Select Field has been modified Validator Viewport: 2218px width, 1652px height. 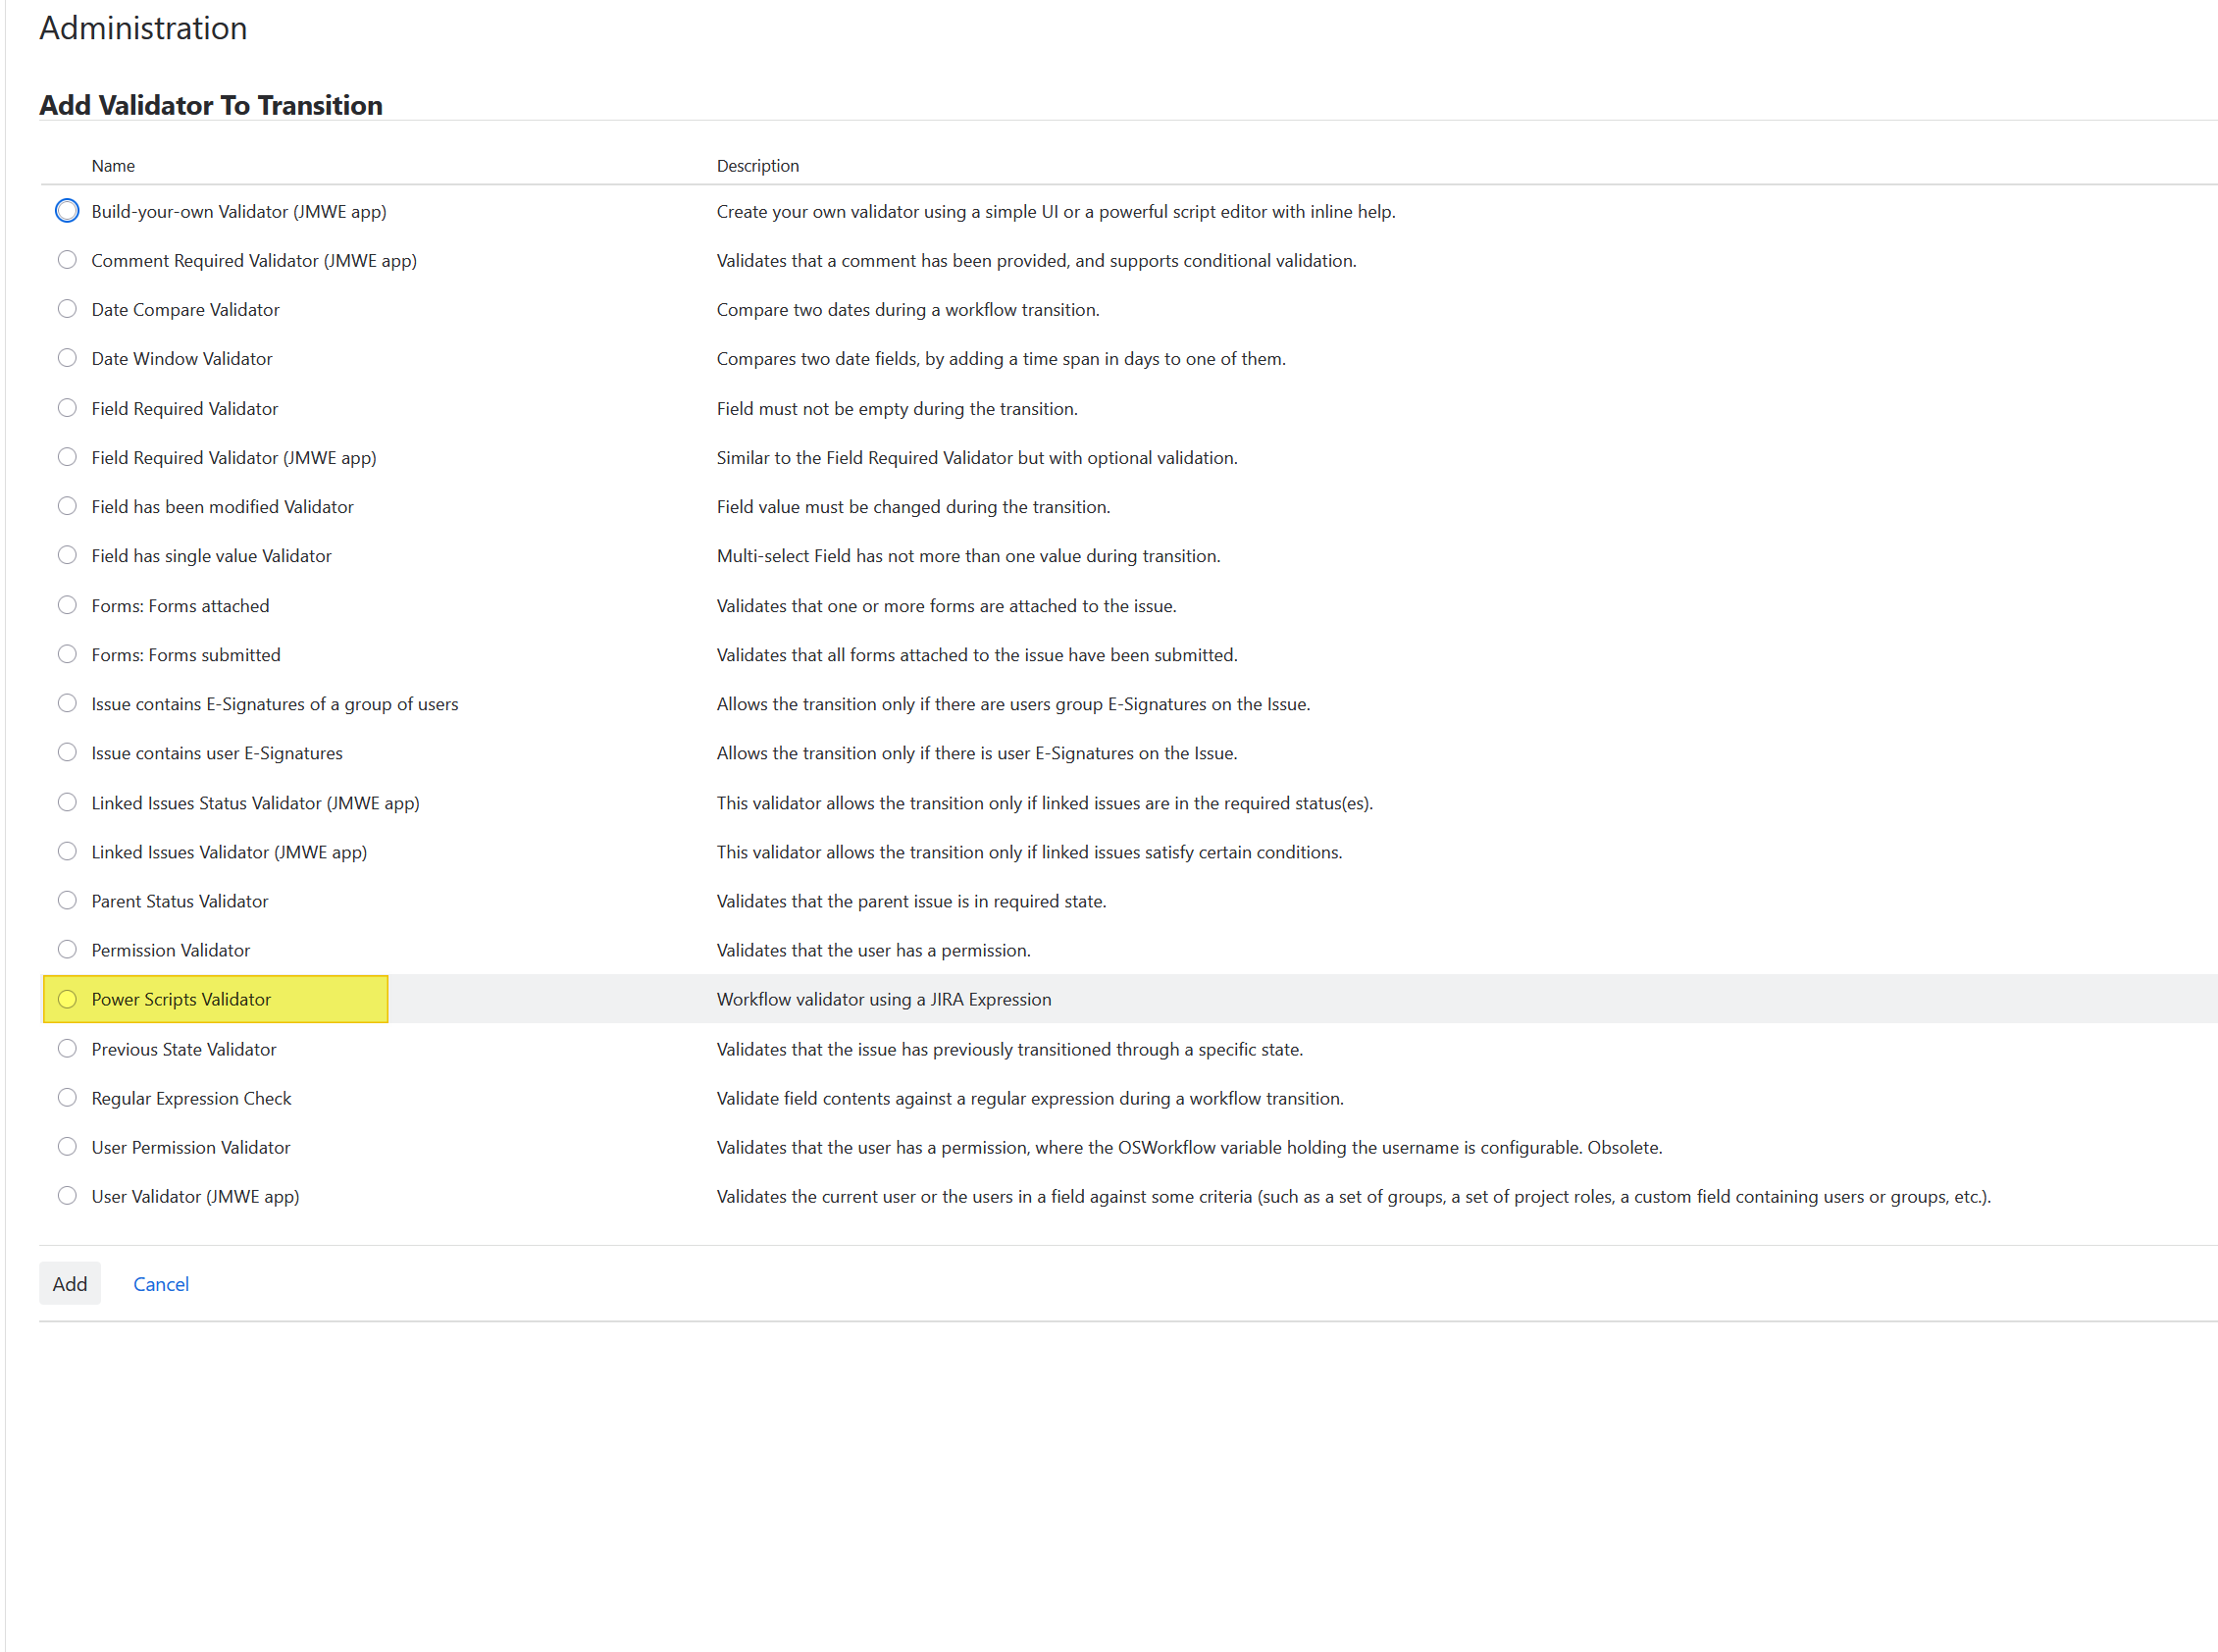coord(67,505)
